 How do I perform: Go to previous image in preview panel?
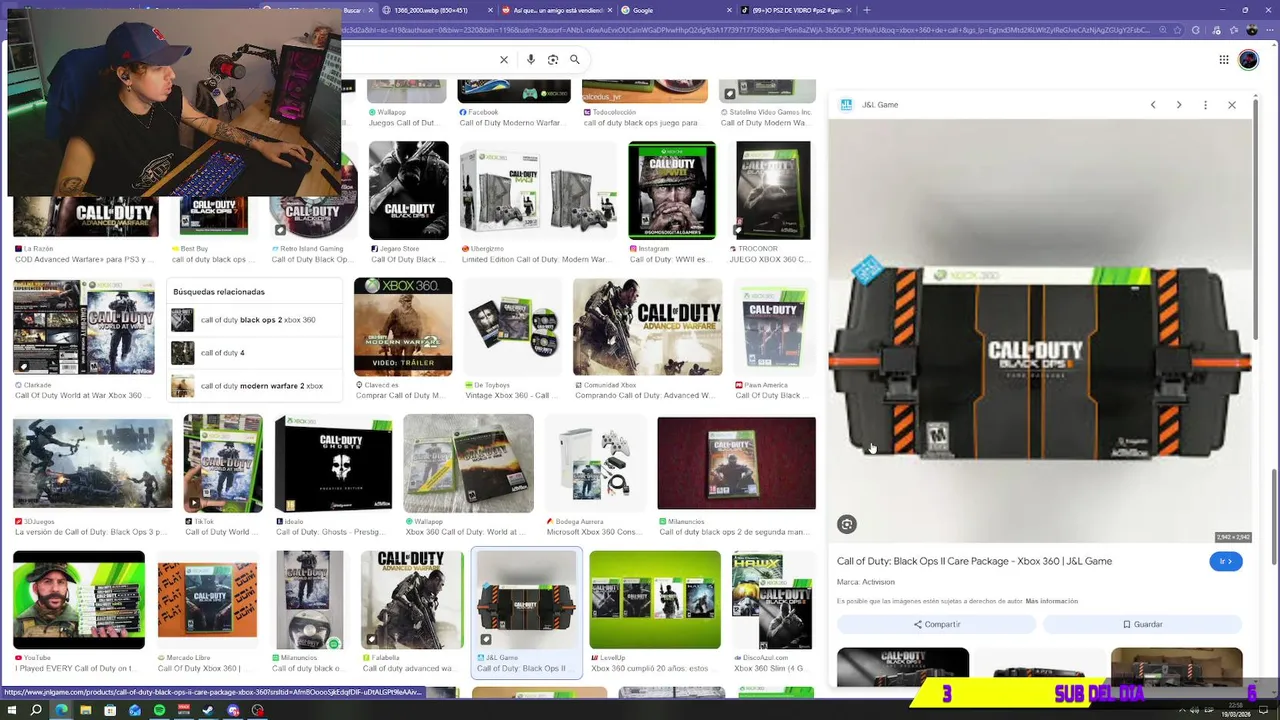tap(1153, 105)
